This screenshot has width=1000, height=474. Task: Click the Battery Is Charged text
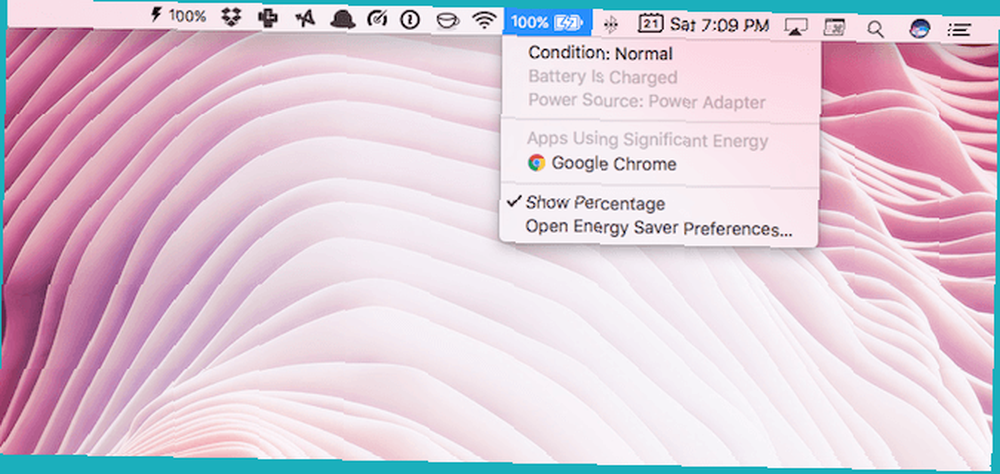(x=603, y=77)
